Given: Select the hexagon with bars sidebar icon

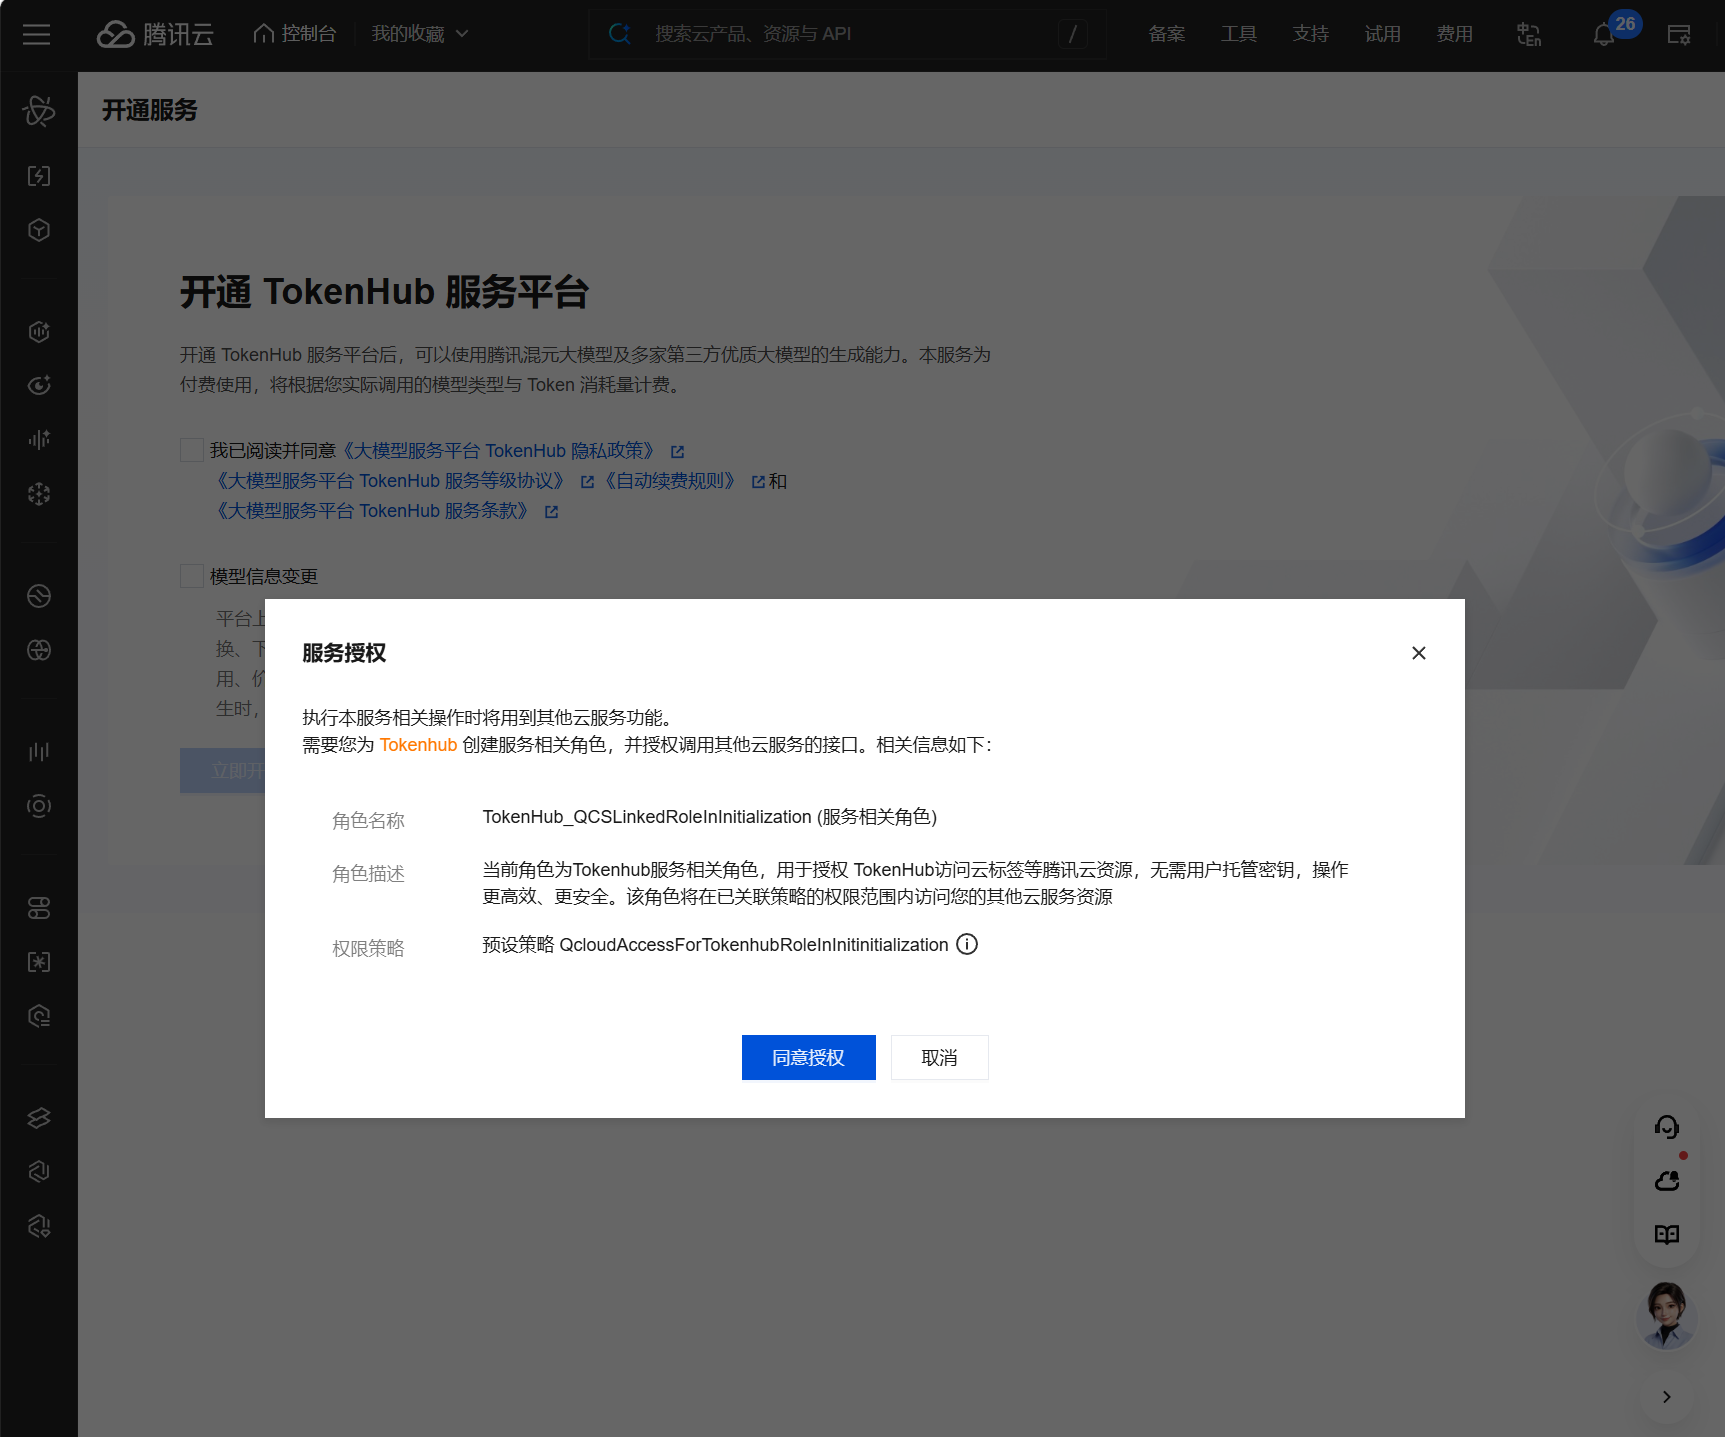Looking at the screenshot, I should pyautogui.click(x=39, y=332).
